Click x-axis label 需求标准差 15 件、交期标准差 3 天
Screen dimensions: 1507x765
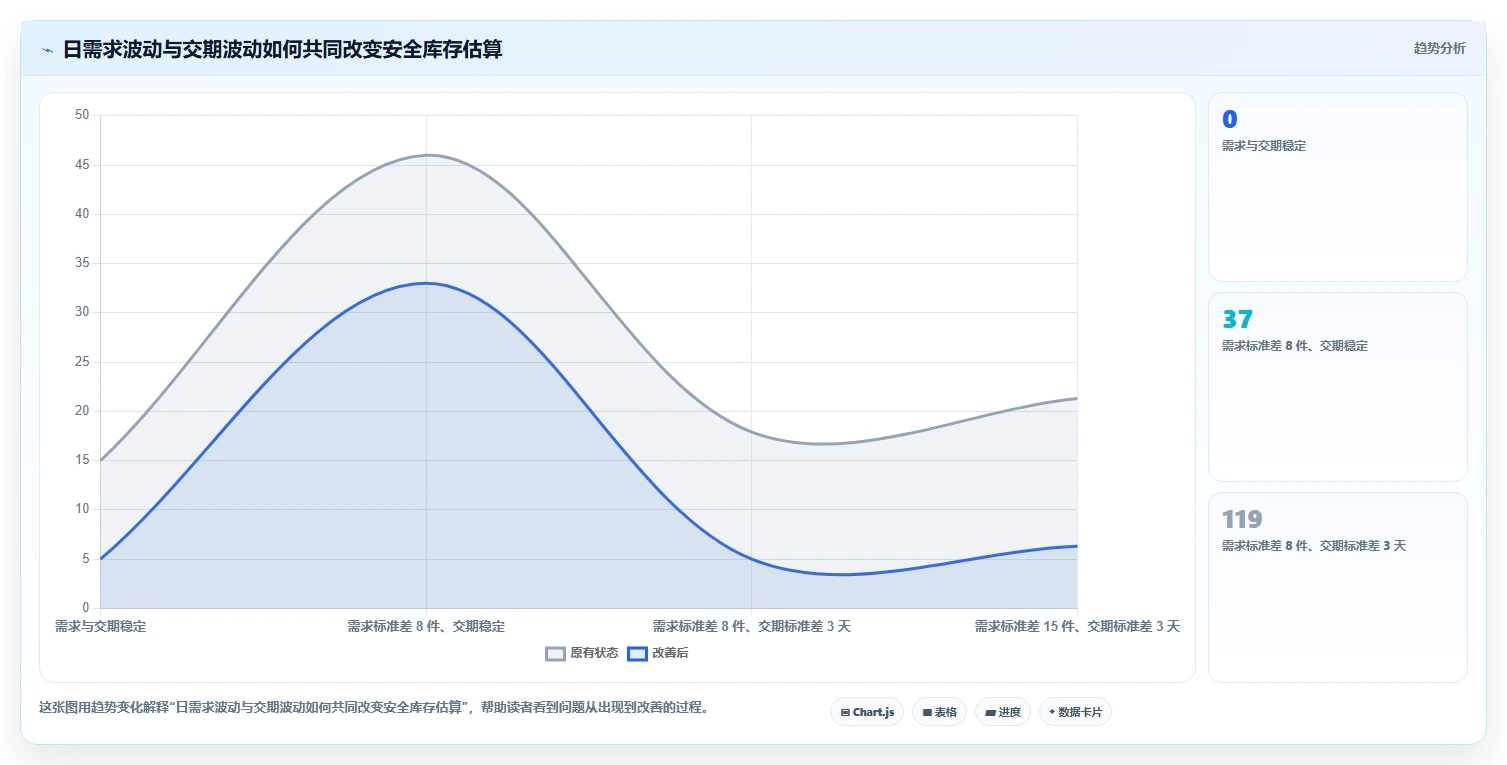click(1077, 627)
